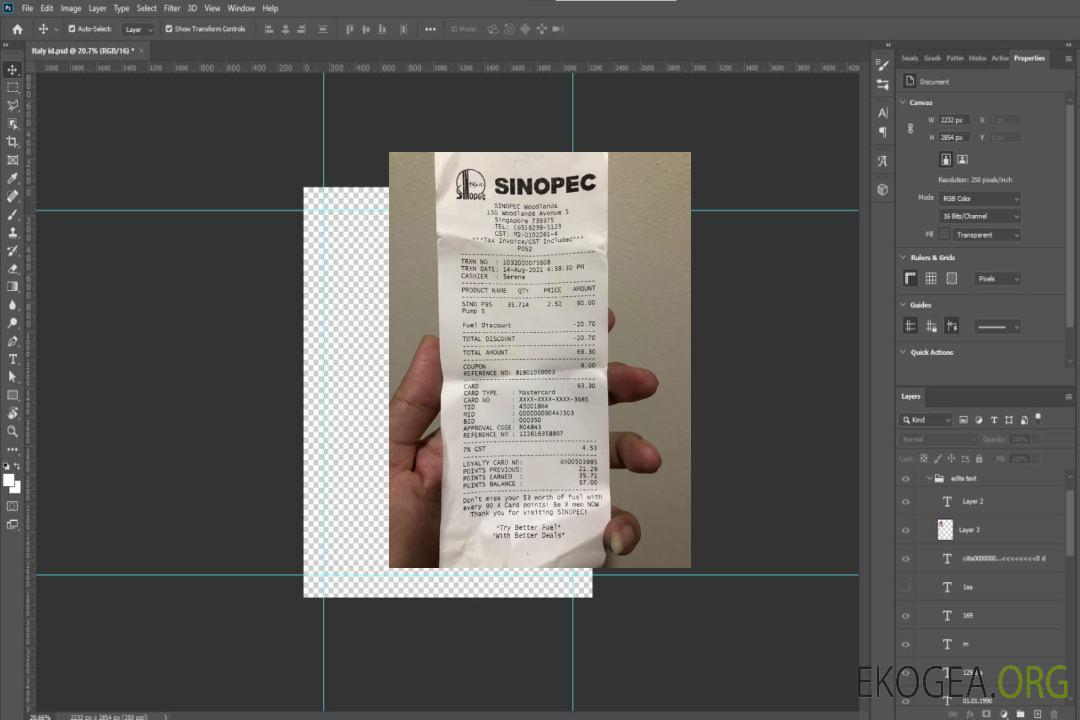Click the canvas Fill color swatch
Viewport: 1080px width, 720px height.
(944, 234)
